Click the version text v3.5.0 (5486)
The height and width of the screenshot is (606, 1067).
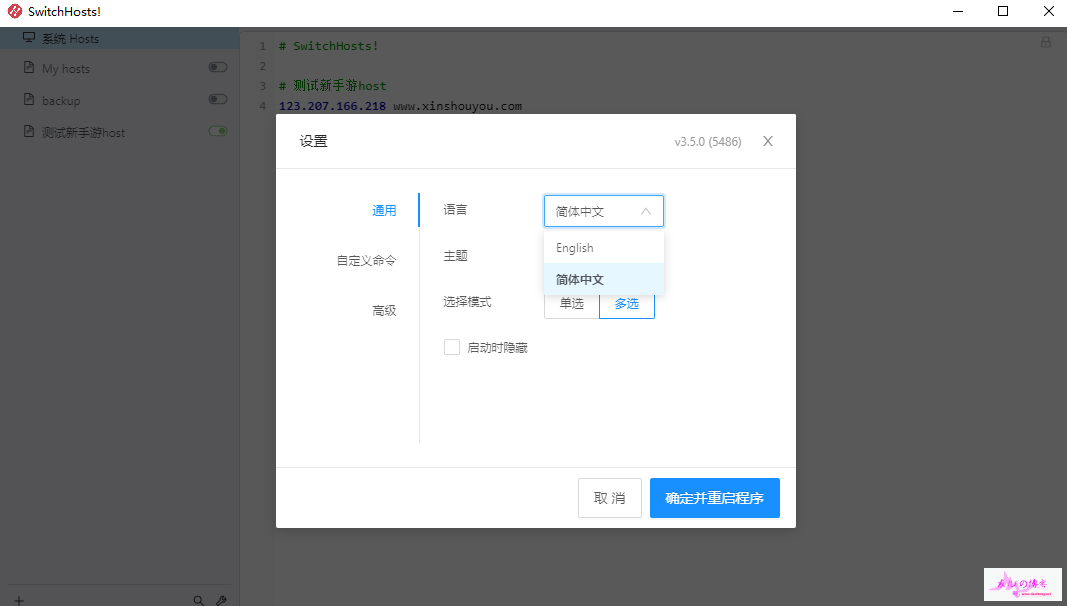coord(708,141)
